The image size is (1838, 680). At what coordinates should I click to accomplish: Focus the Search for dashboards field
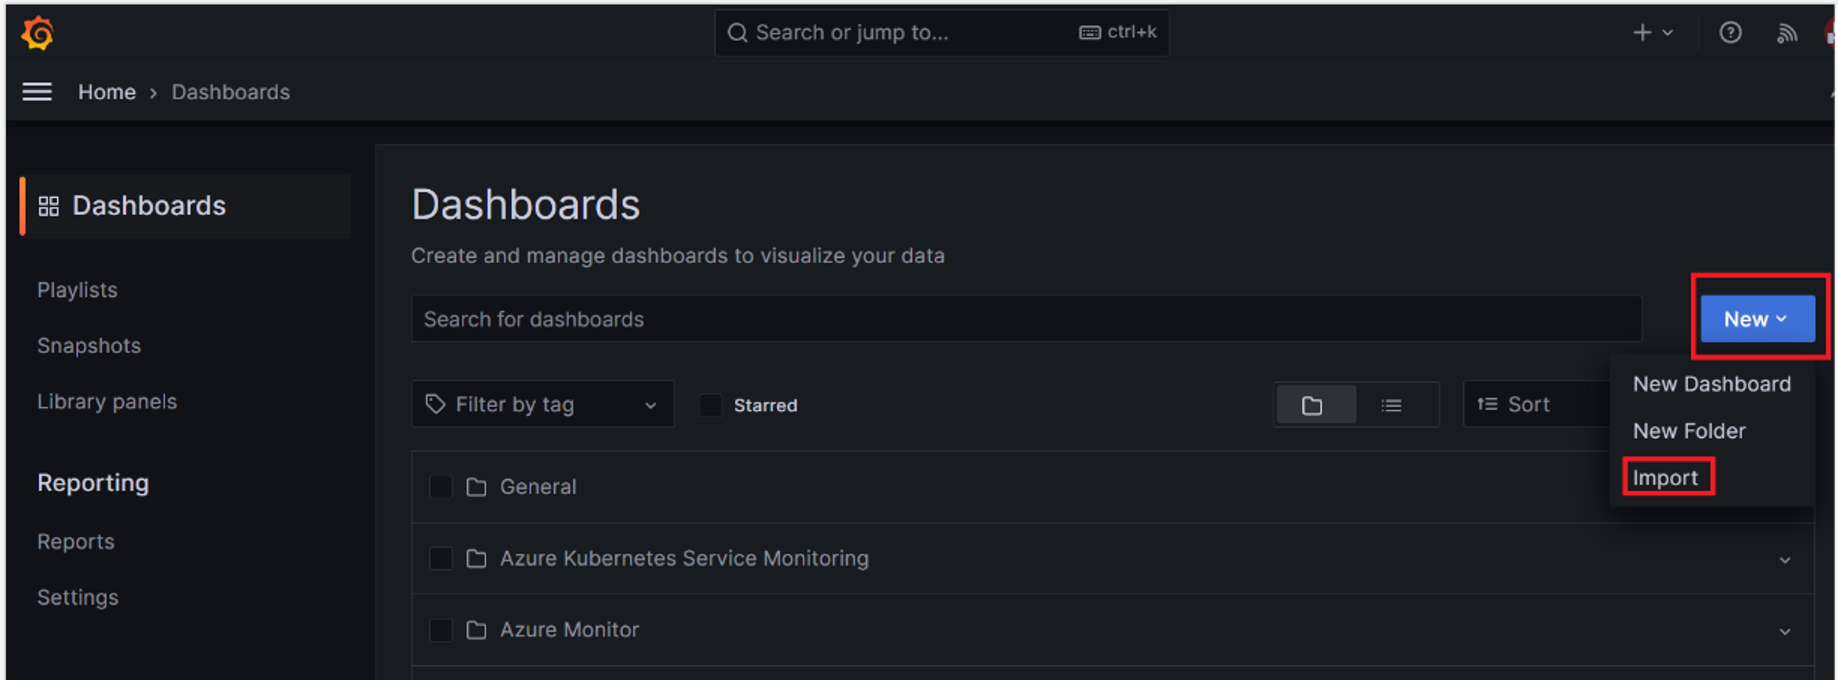pyautogui.click(x=1026, y=319)
